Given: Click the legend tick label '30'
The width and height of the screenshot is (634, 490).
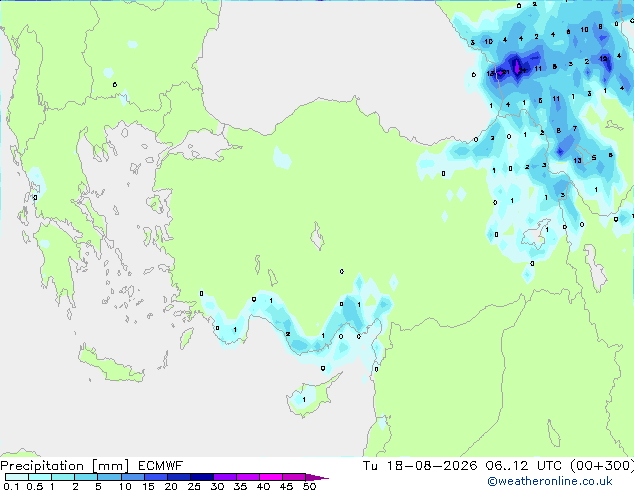Looking at the screenshot, I should point(217,486).
